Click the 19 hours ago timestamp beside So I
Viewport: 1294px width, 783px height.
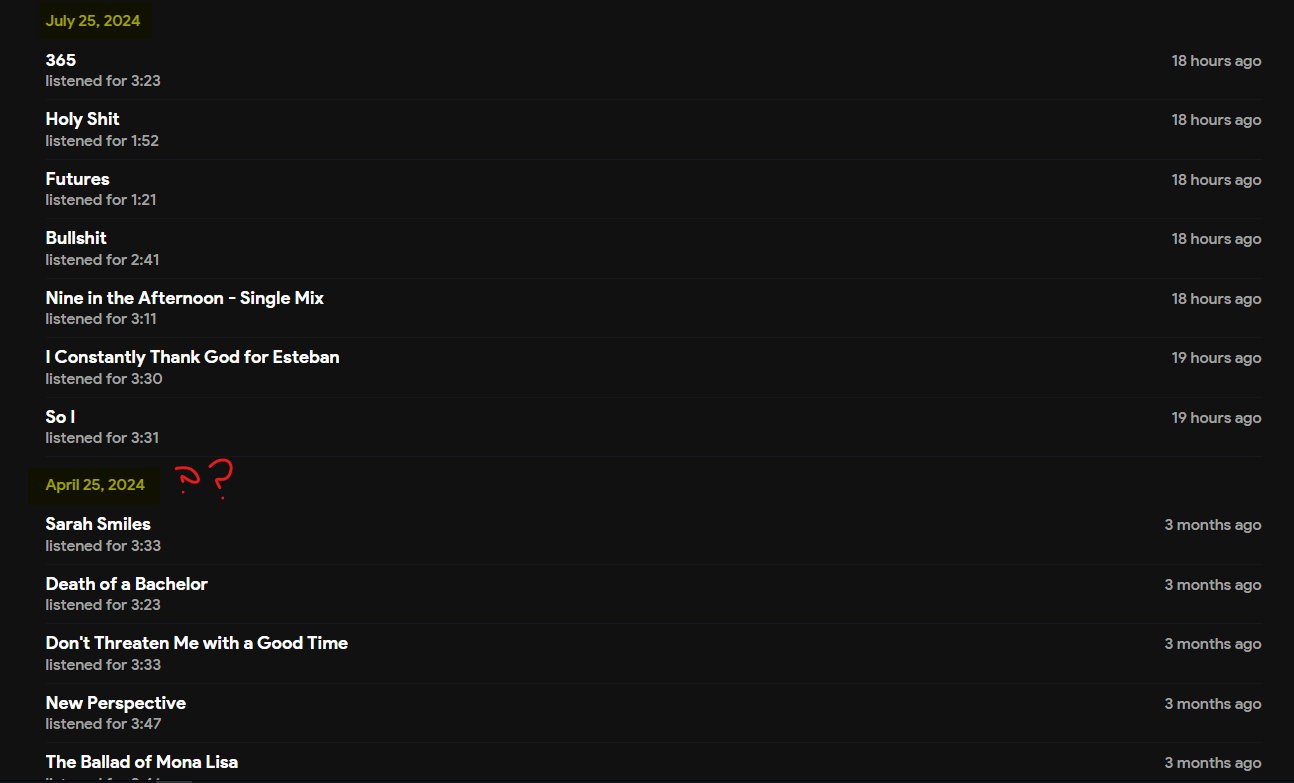click(1216, 418)
